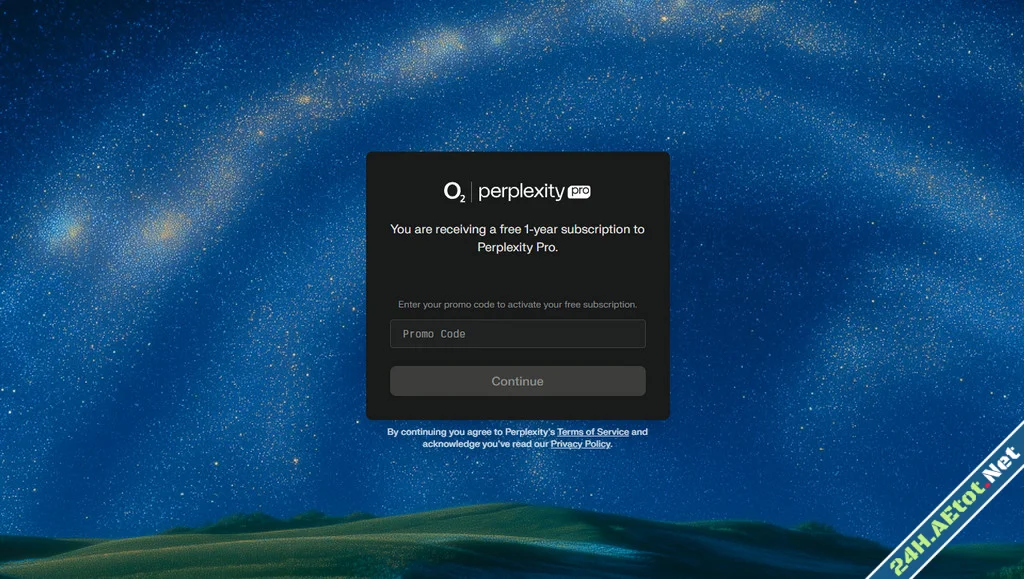Open the Privacy Policy link

click(580, 443)
